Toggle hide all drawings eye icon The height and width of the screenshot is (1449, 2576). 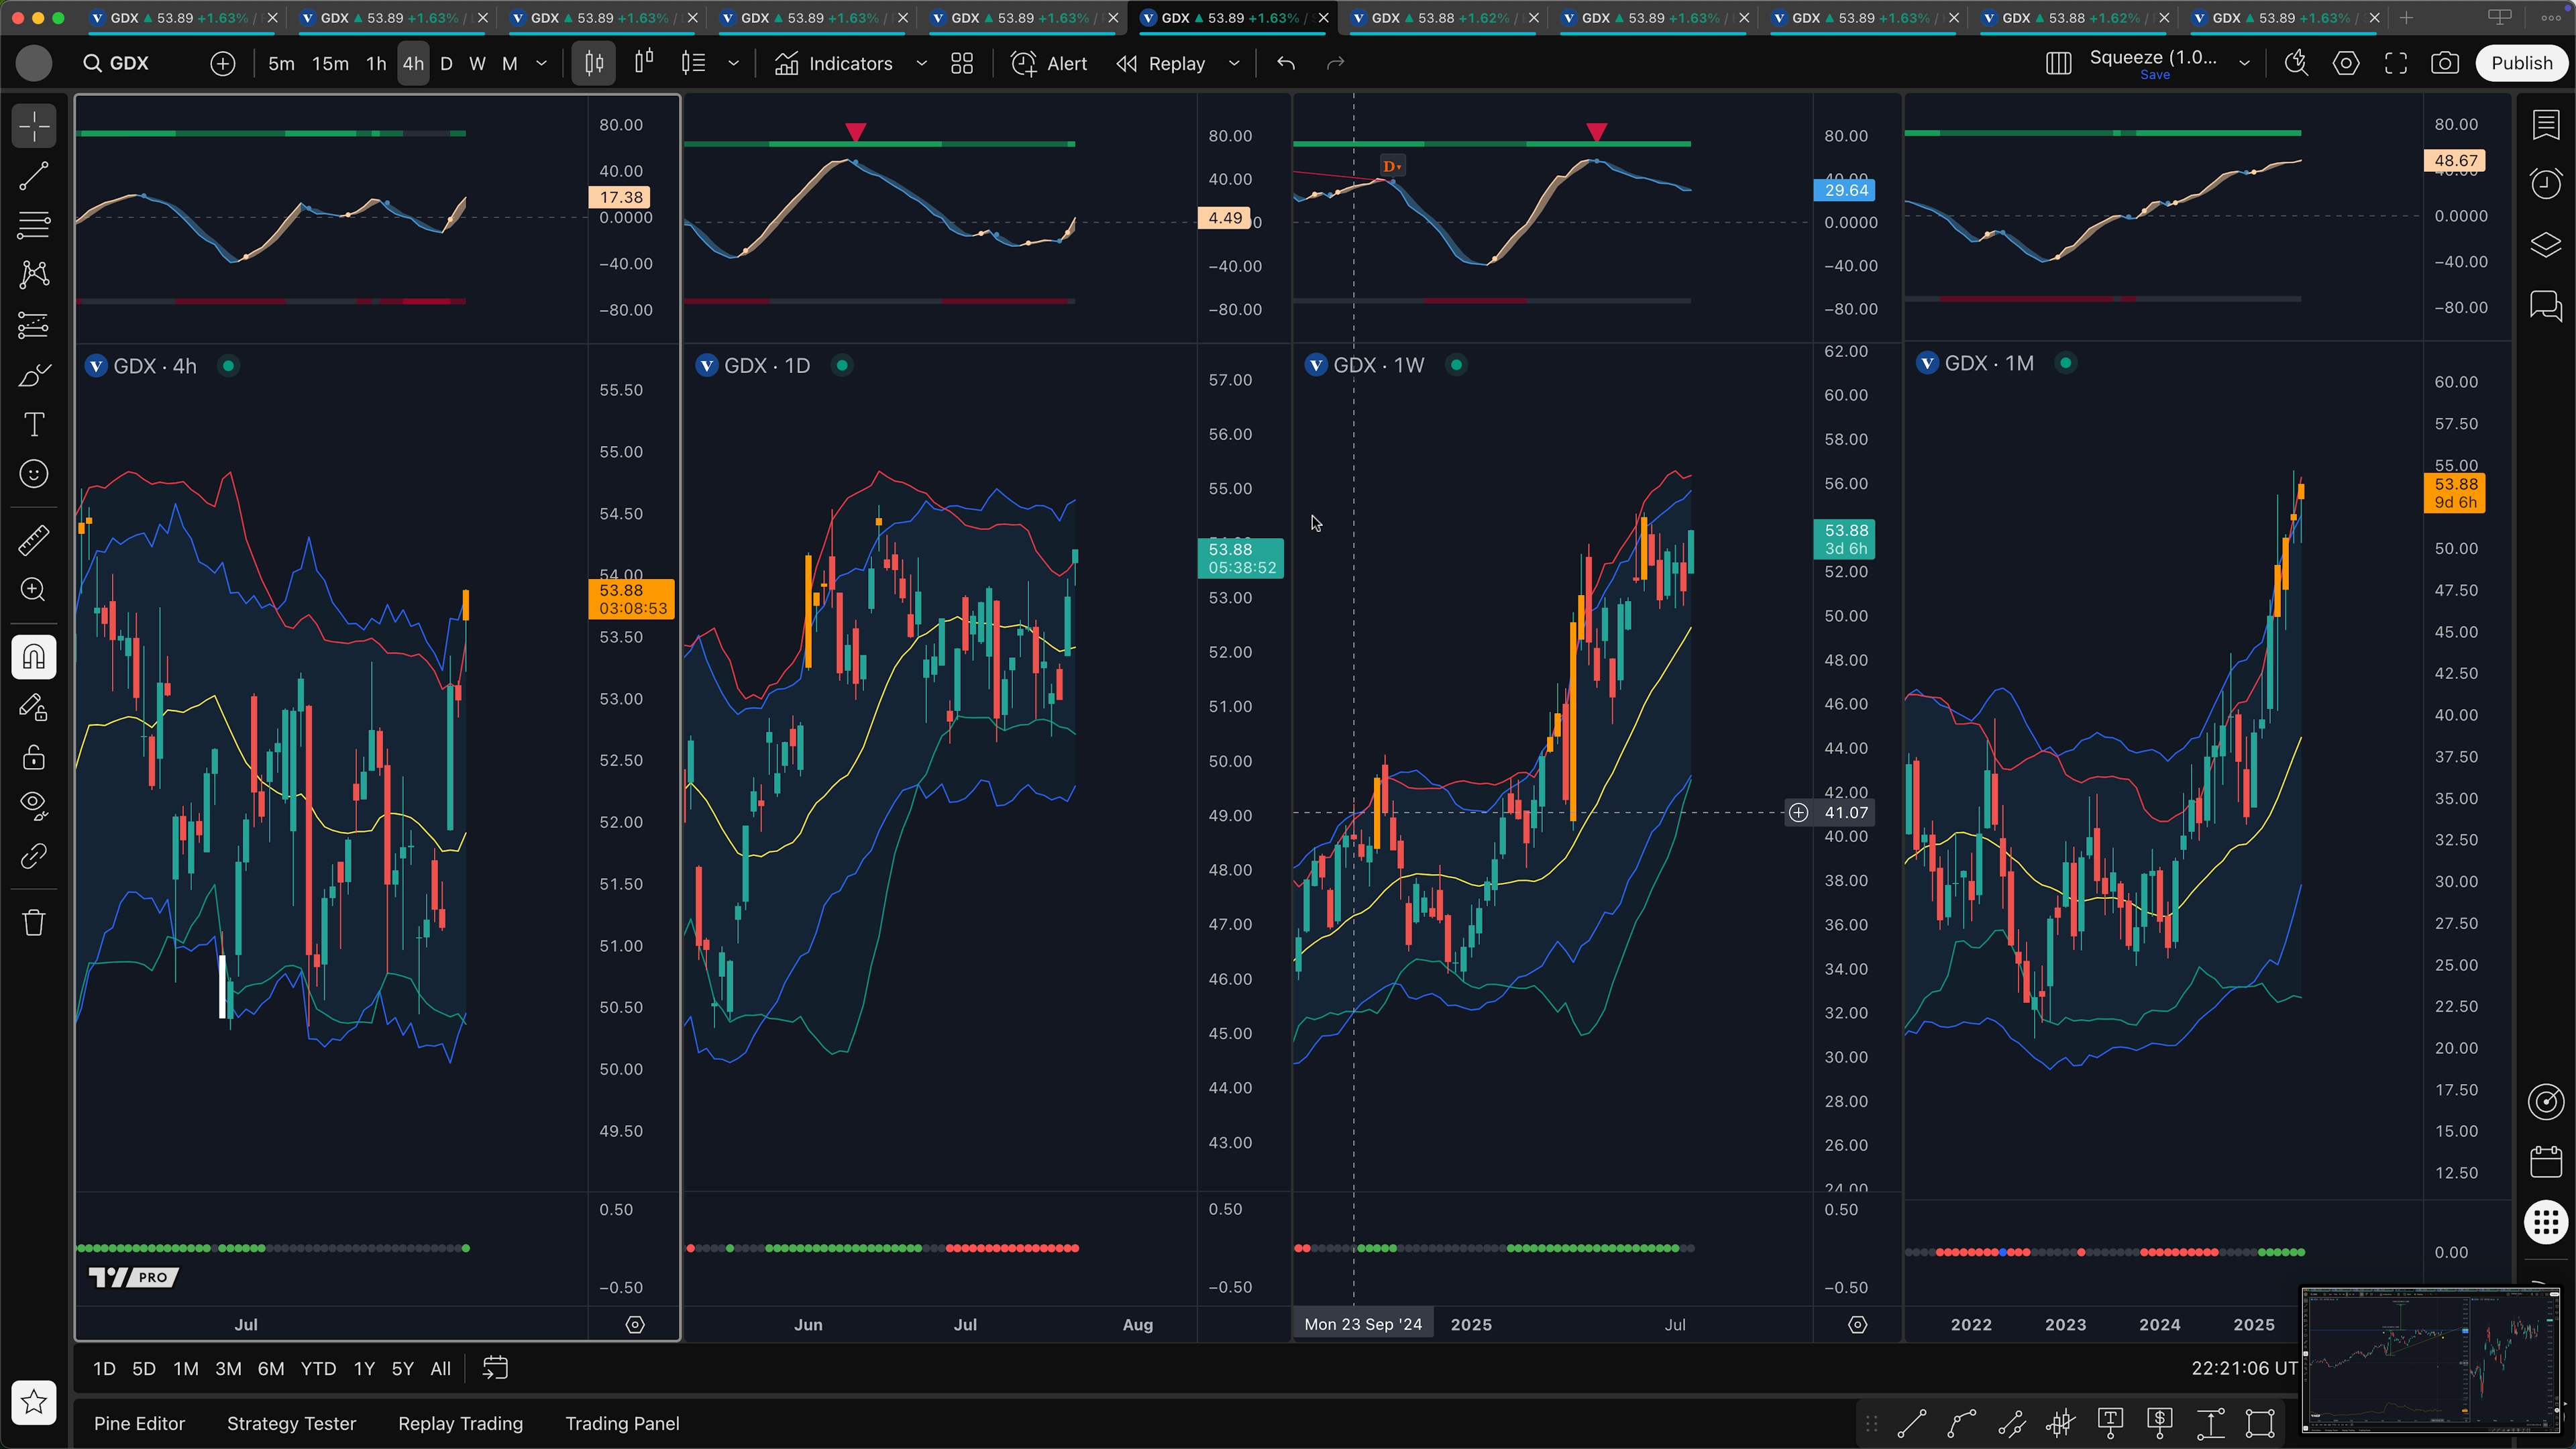click(x=34, y=805)
